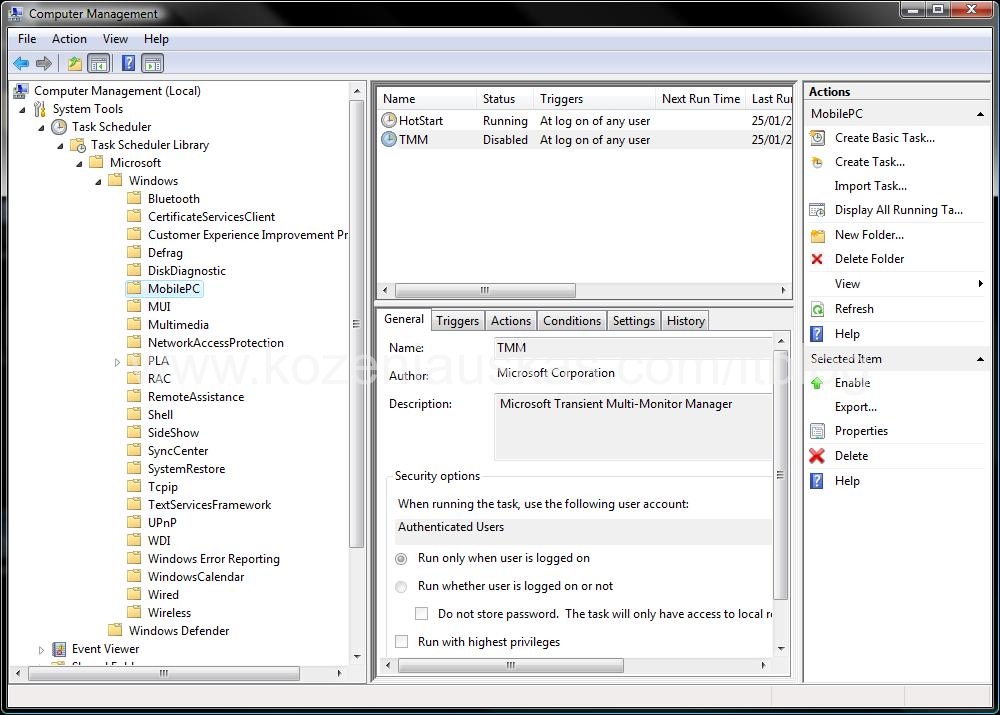This screenshot has height=715, width=1000.
Task: Open the Help menu in menu bar
Action: 156,39
